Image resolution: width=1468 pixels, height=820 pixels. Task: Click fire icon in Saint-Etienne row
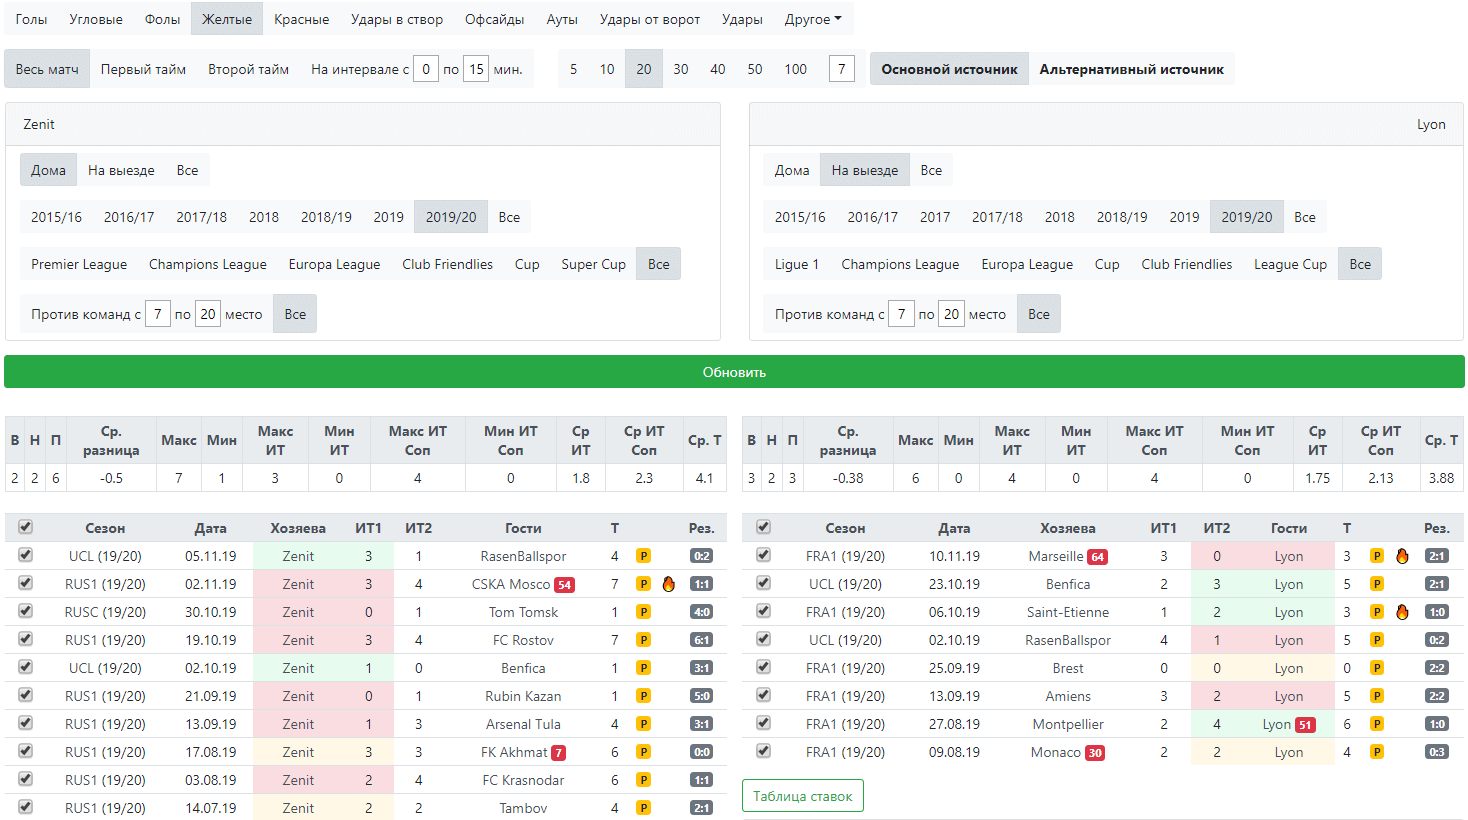tap(1402, 612)
